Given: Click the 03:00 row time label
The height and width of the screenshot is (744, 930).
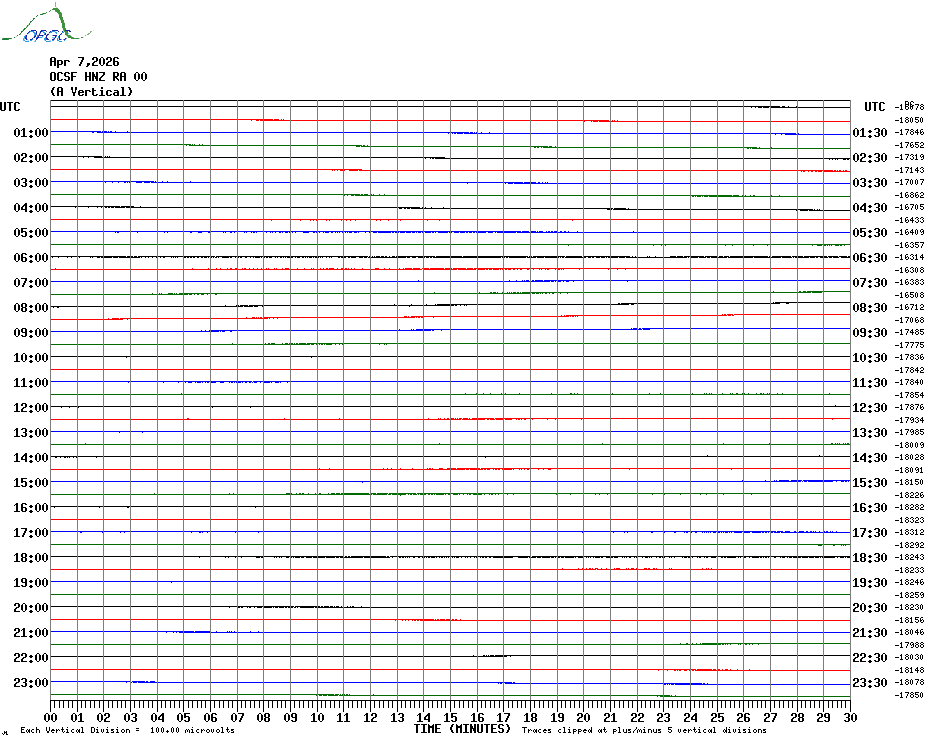Looking at the screenshot, I should pyautogui.click(x=31, y=182).
